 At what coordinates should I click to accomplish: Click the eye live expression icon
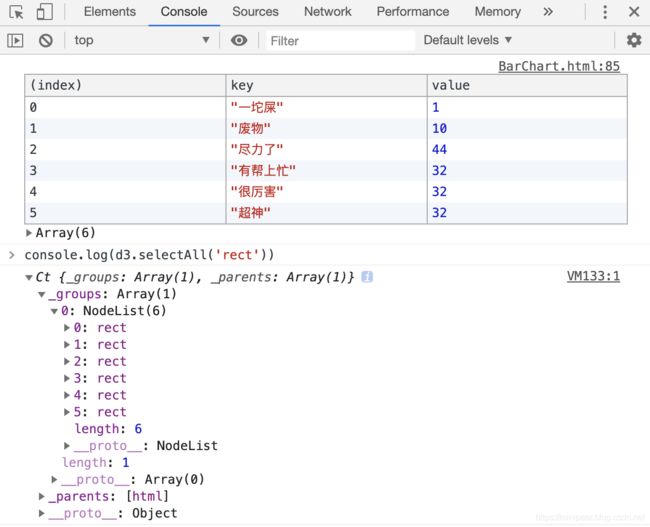(239, 40)
